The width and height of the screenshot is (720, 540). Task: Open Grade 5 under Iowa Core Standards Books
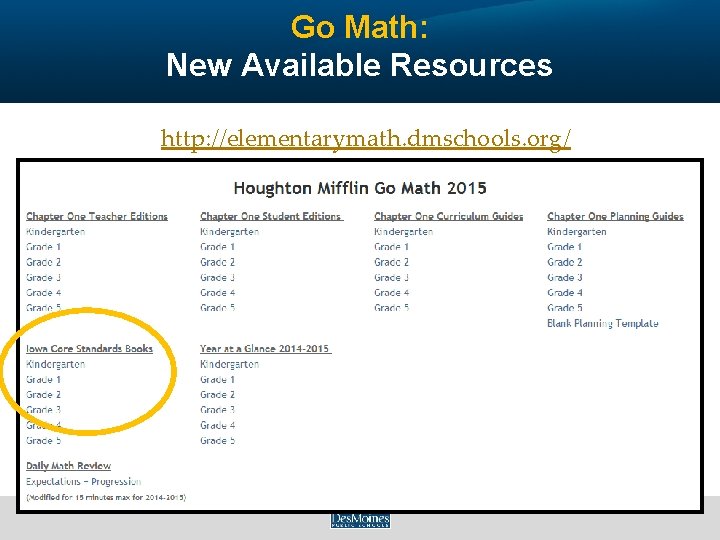click(44, 440)
